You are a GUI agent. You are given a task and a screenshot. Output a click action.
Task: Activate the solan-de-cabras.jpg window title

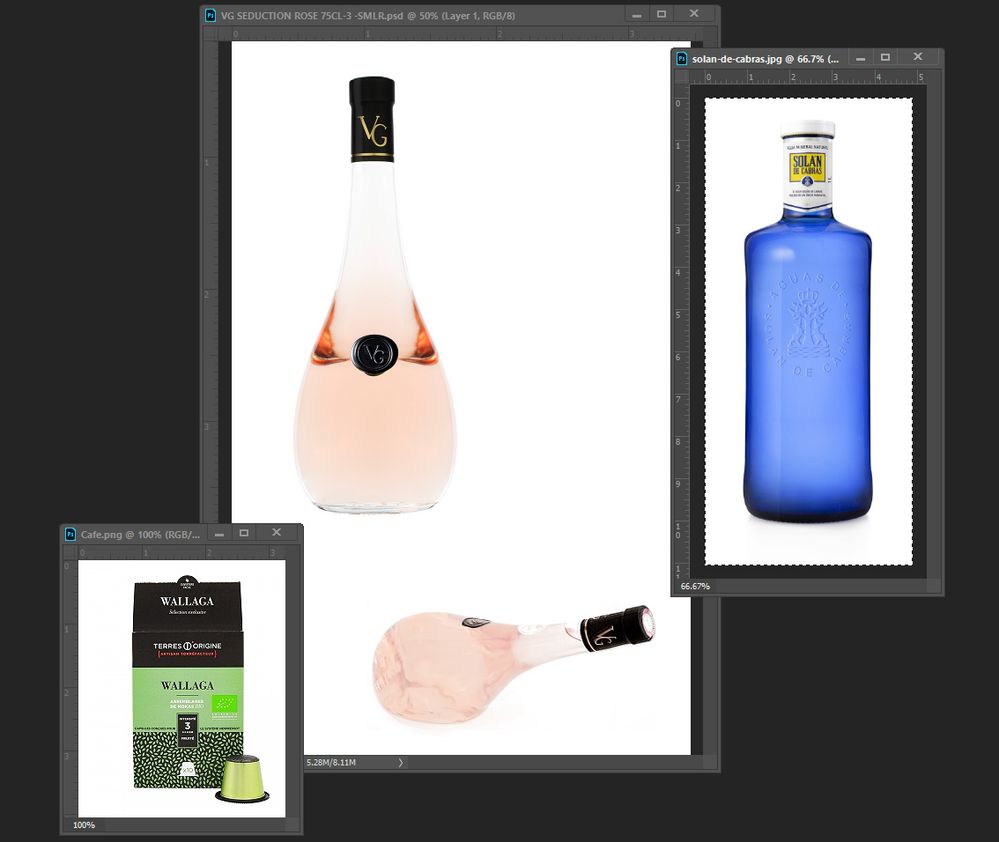[x=760, y=58]
